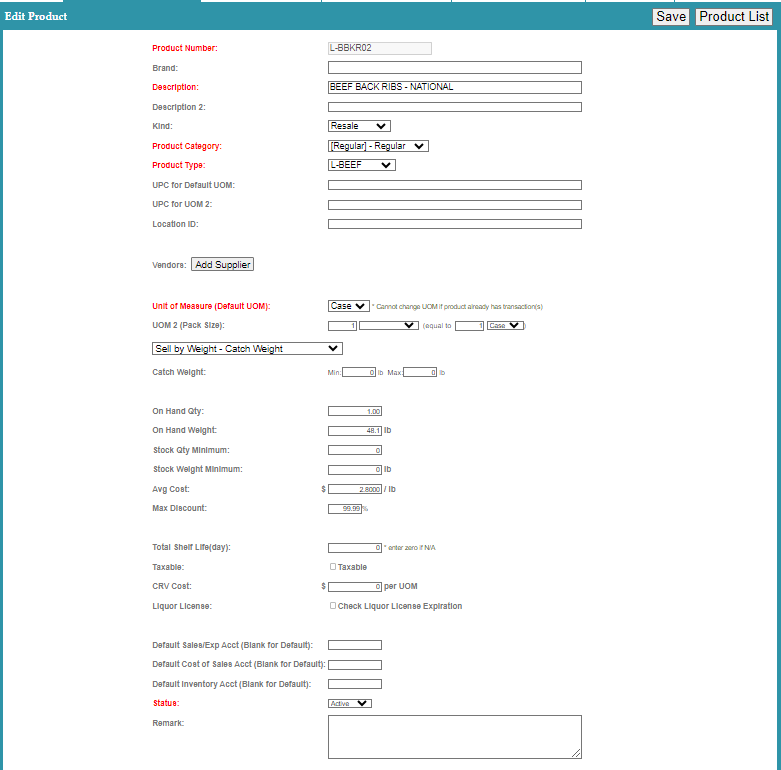Expand the Product Category dropdown
This screenshot has height=770, width=781.
tap(378, 146)
